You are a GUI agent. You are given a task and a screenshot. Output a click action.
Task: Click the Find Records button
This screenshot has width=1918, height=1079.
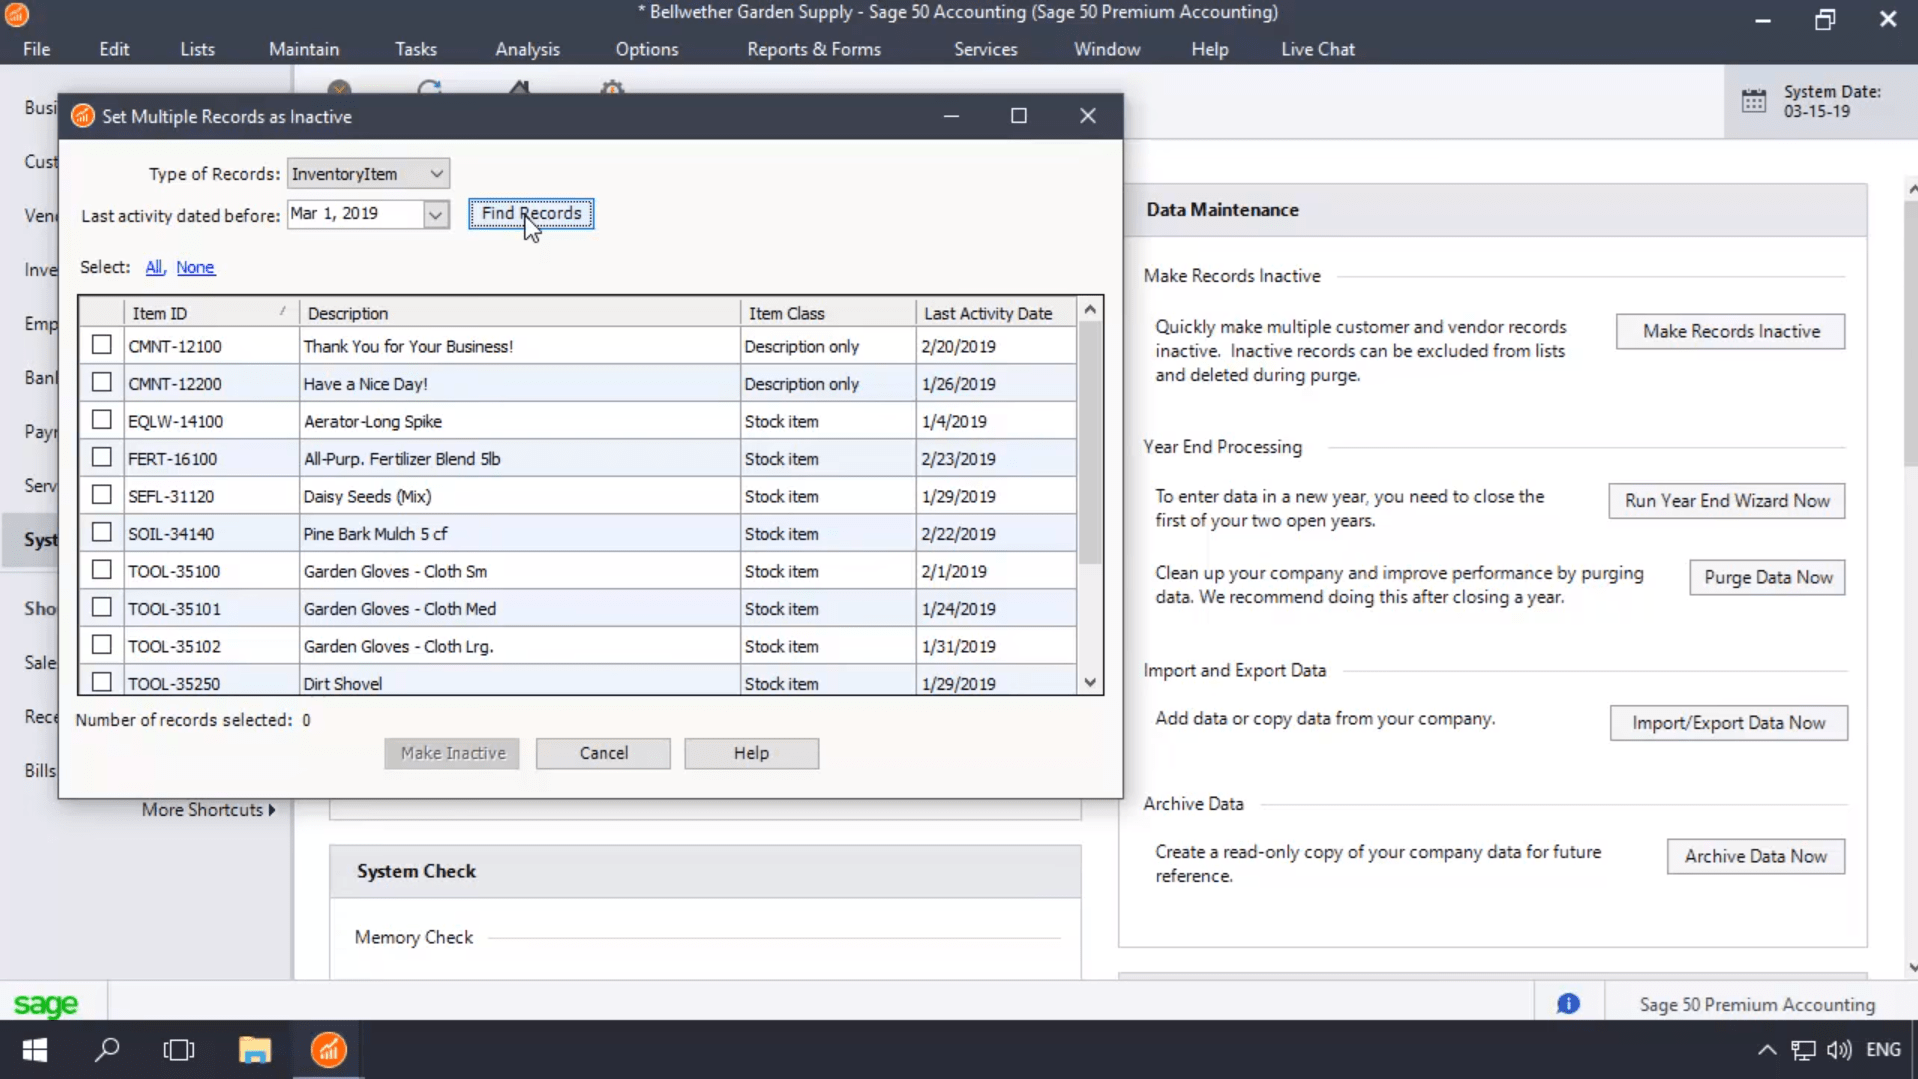point(531,213)
